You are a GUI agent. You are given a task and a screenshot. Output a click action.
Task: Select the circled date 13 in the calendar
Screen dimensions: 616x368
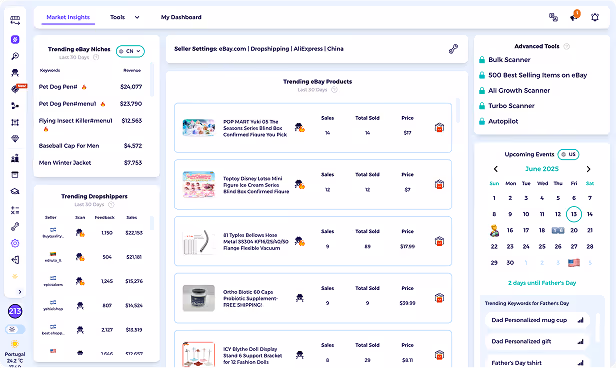pyautogui.click(x=574, y=214)
